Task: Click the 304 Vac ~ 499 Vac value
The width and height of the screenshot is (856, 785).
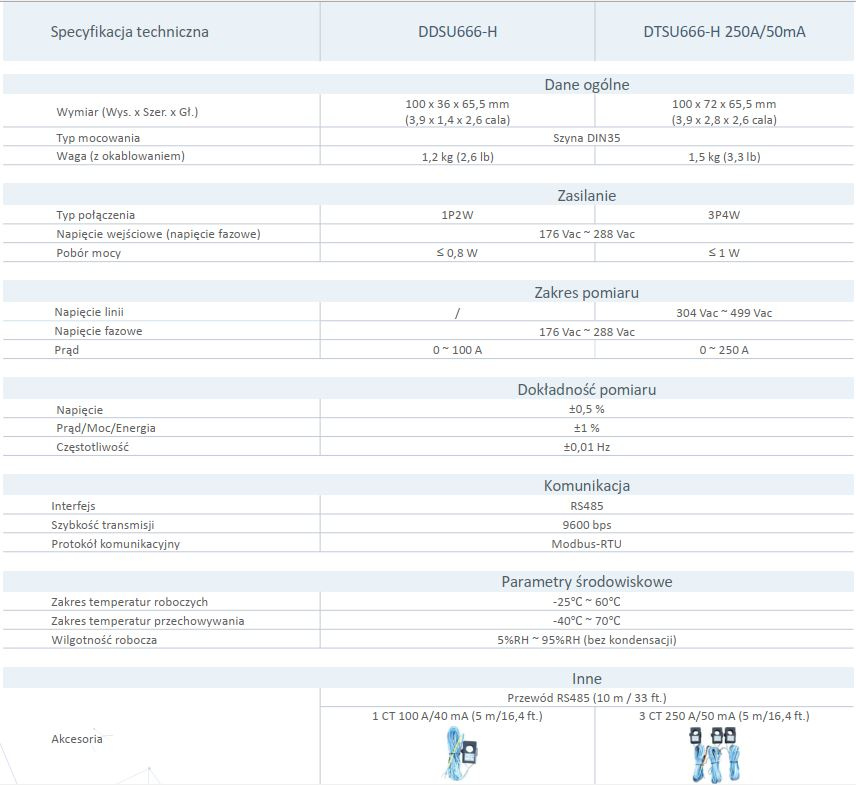Action: (724, 313)
